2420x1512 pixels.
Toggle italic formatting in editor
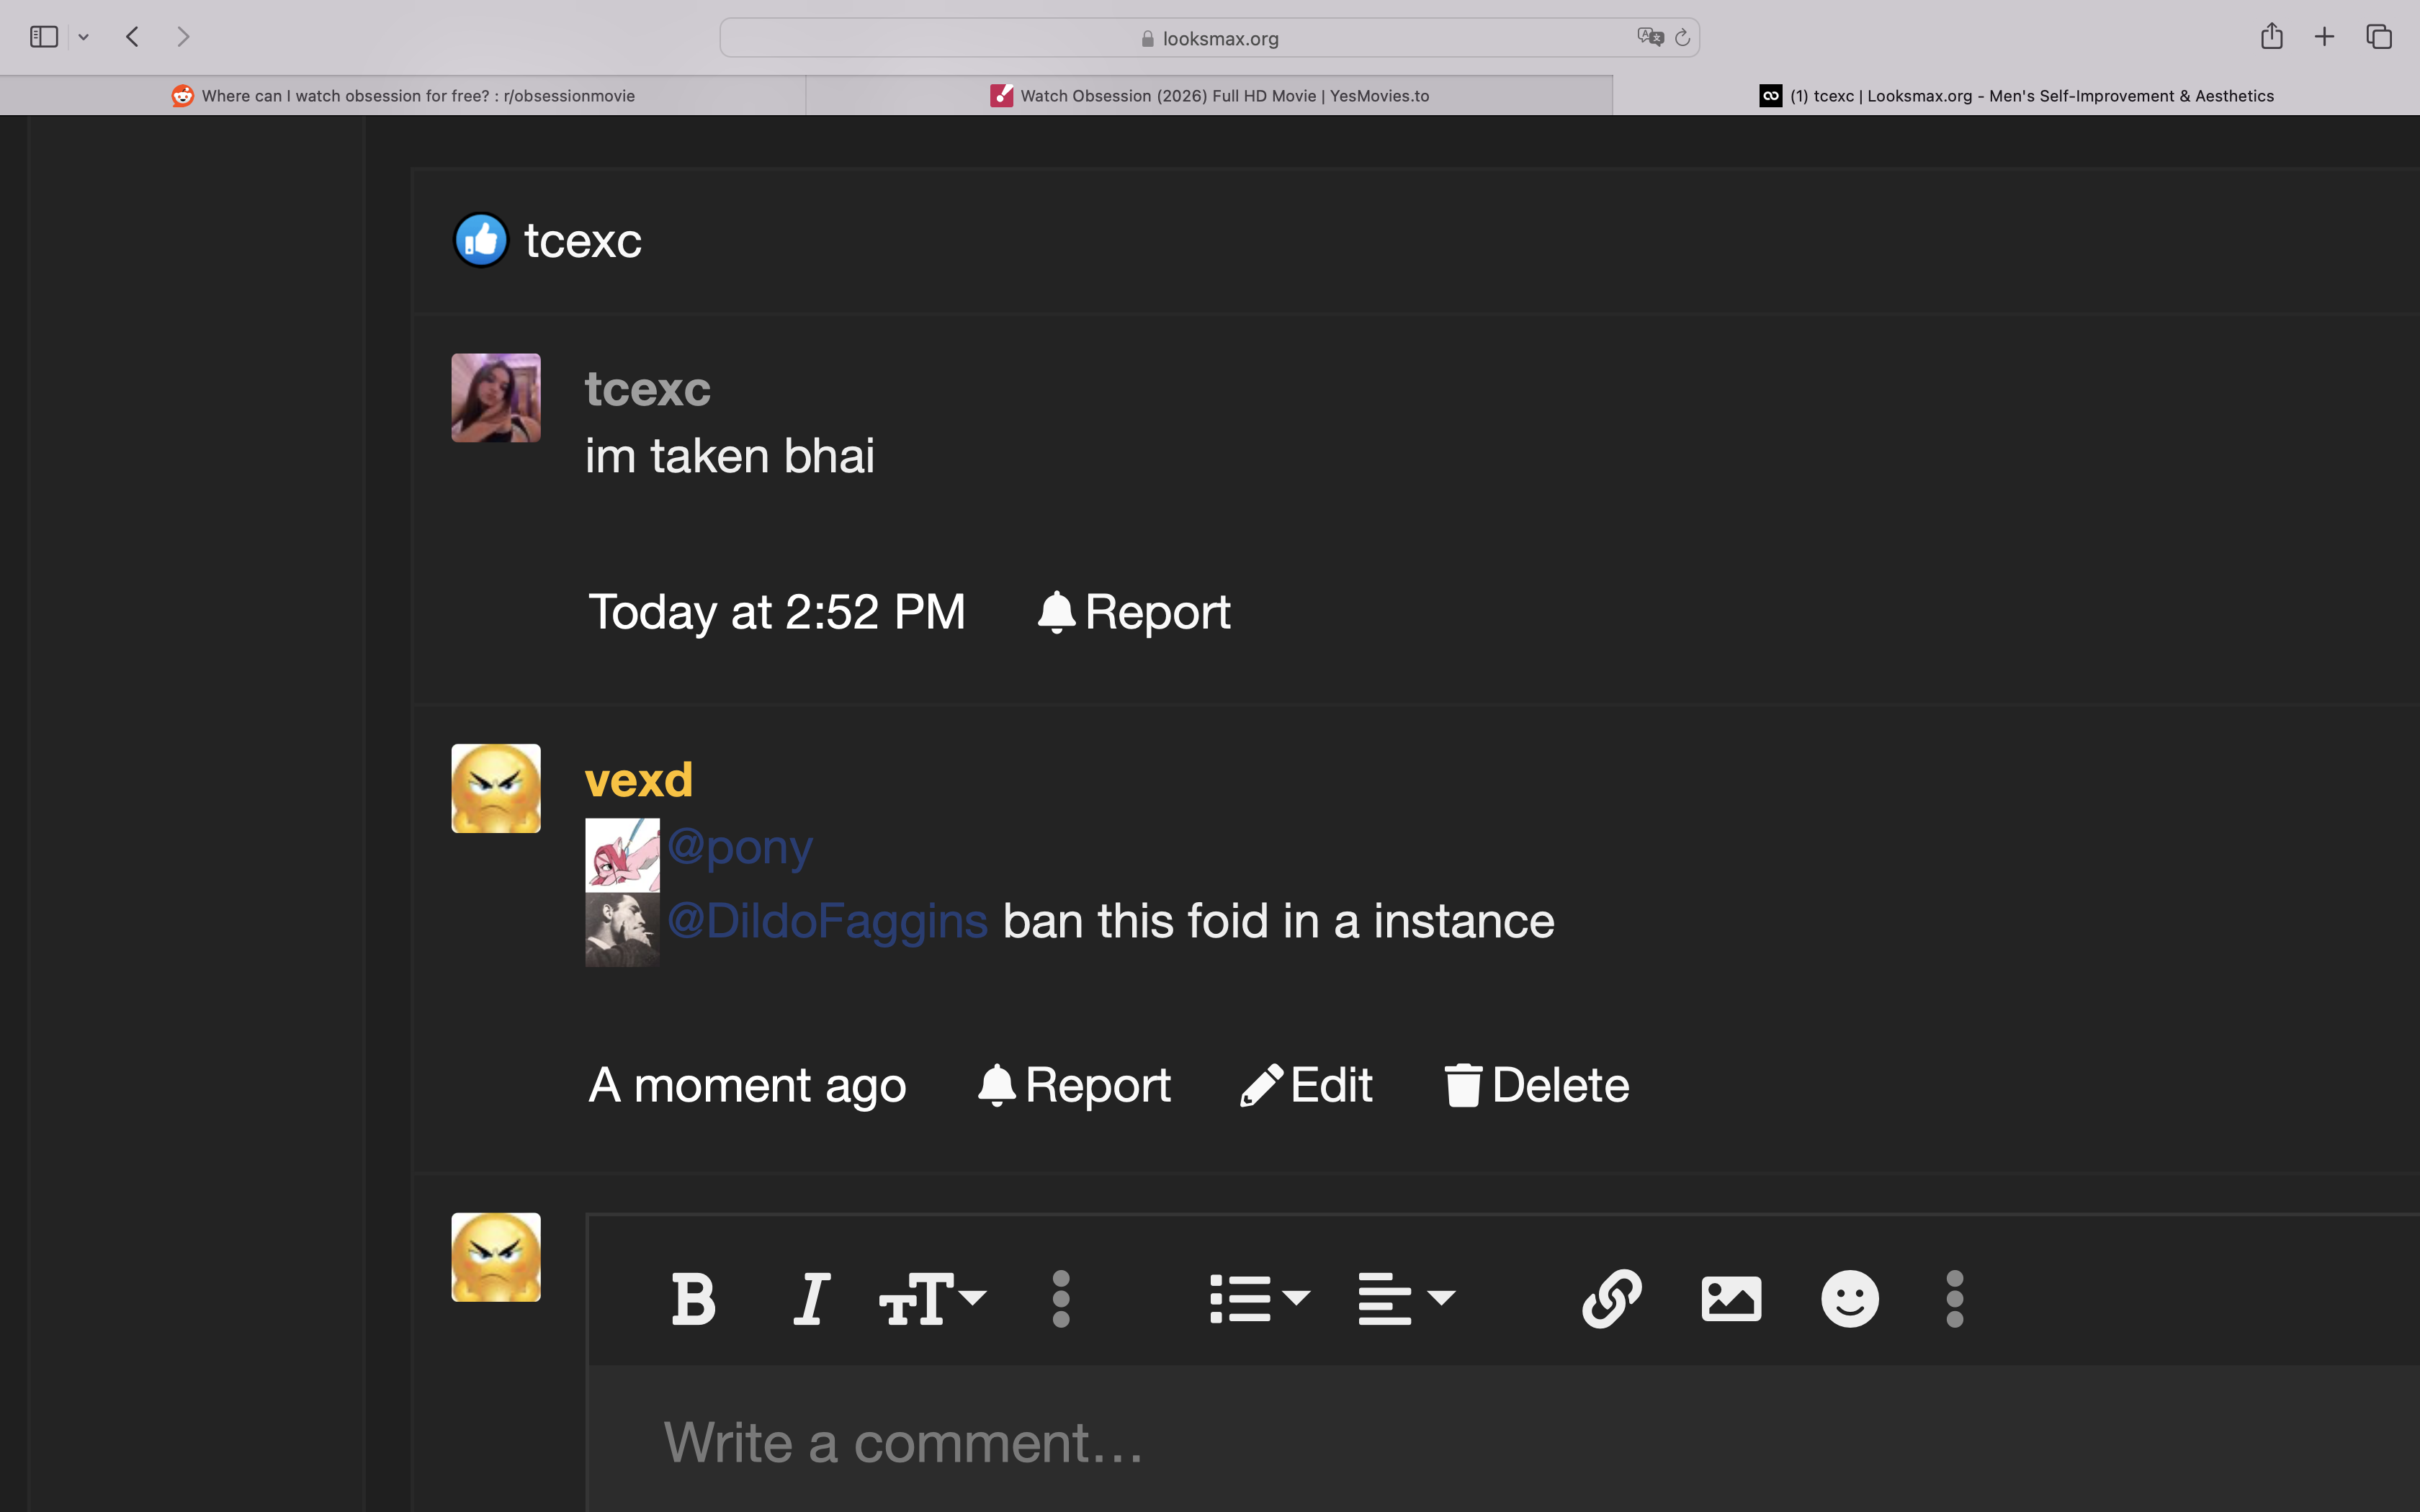click(x=811, y=1299)
